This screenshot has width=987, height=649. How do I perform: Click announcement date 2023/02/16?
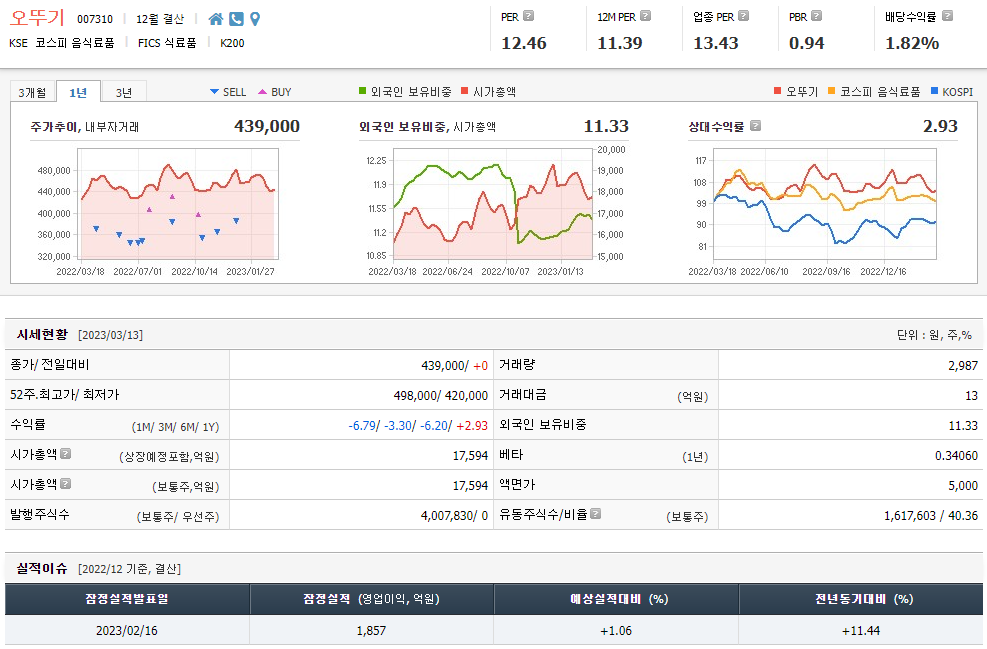pos(127,630)
